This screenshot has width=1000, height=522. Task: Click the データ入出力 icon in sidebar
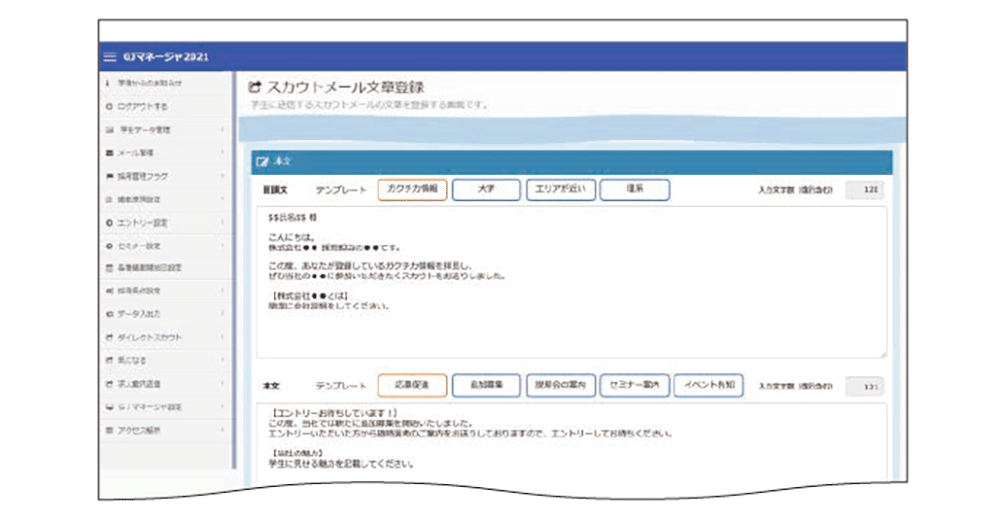108,314
